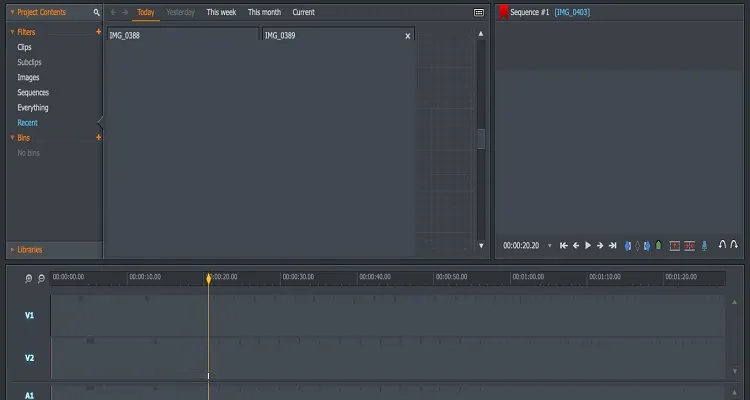
Task: Open search in Project Contents
Action: click(96, 12)
